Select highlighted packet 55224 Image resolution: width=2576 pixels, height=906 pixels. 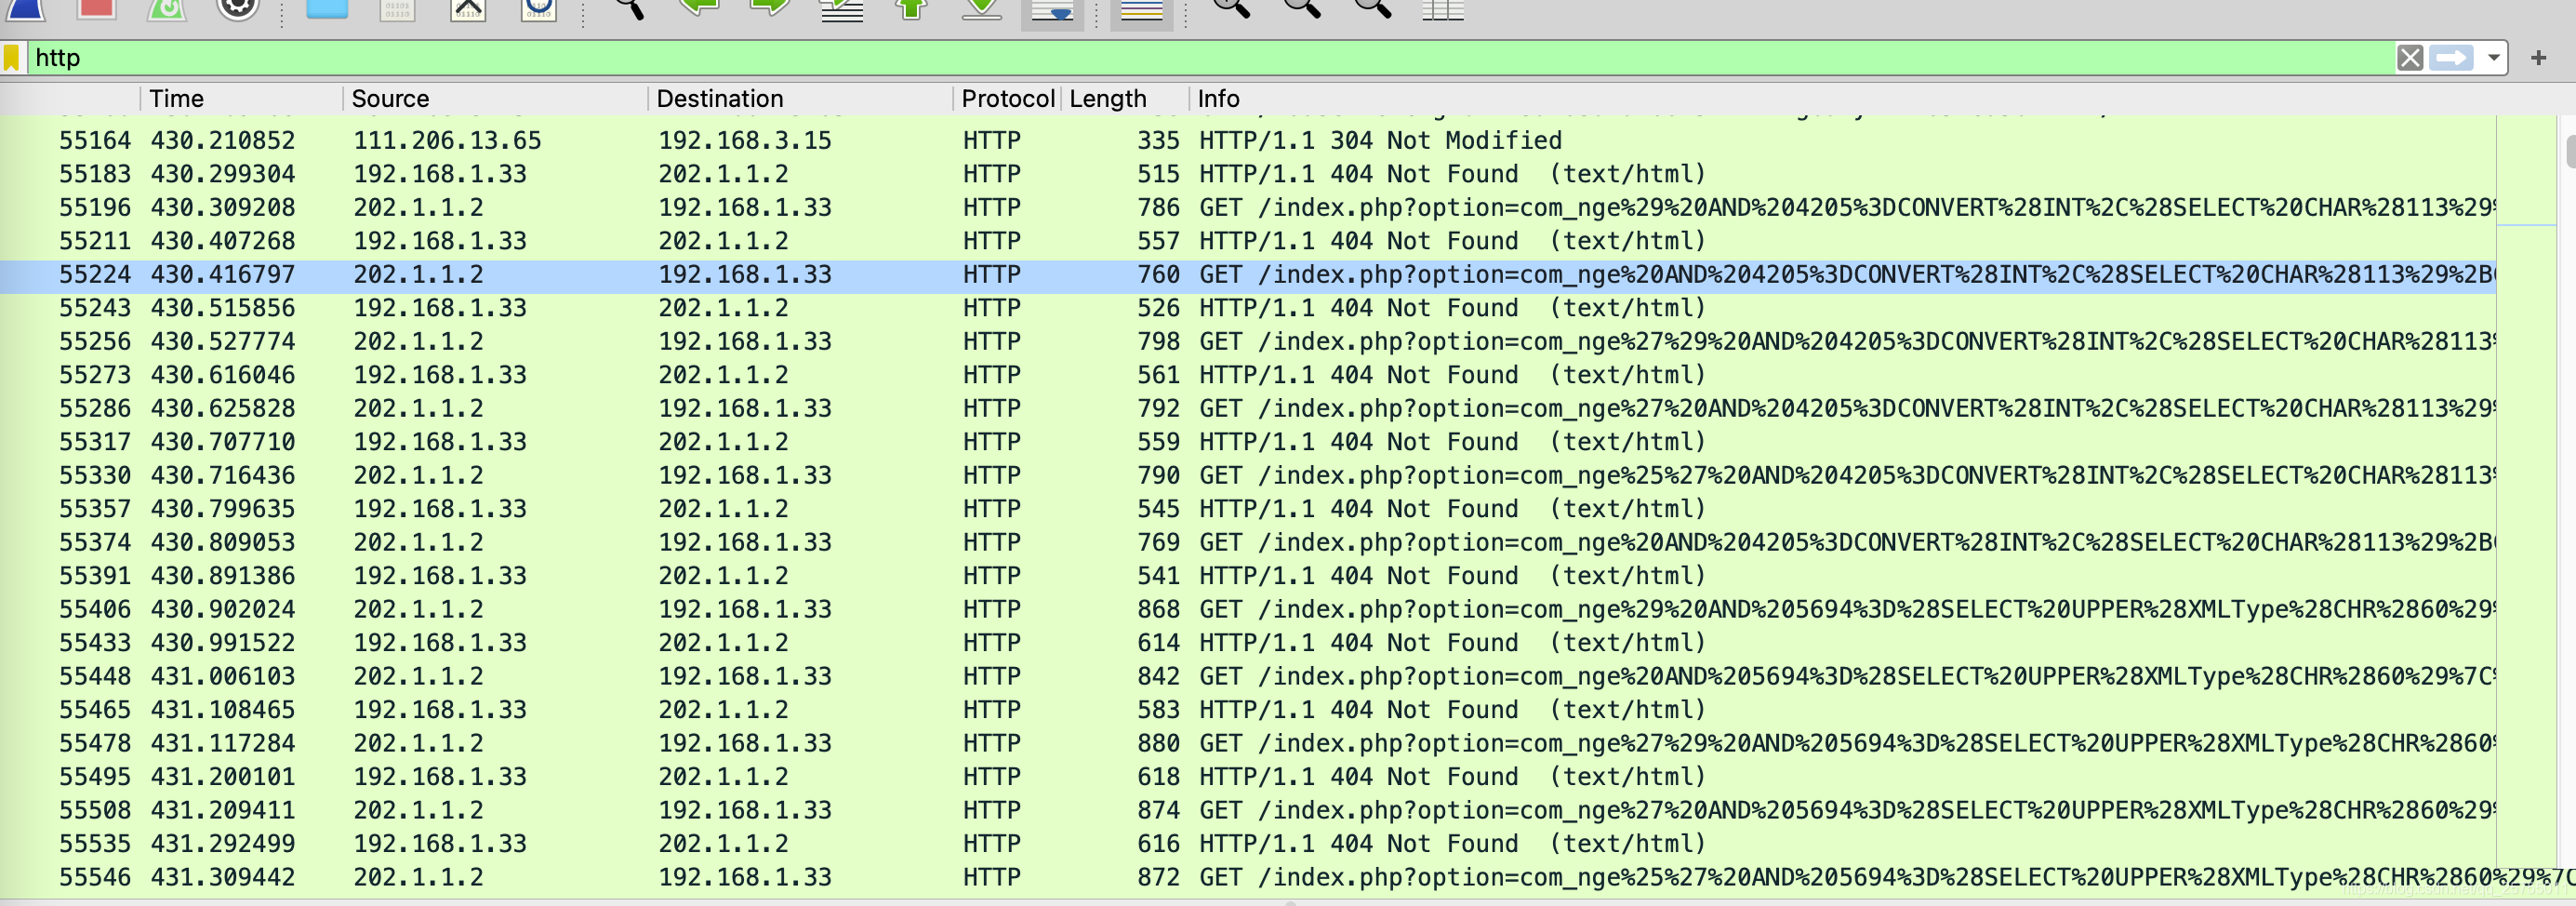click(1248, 274)
